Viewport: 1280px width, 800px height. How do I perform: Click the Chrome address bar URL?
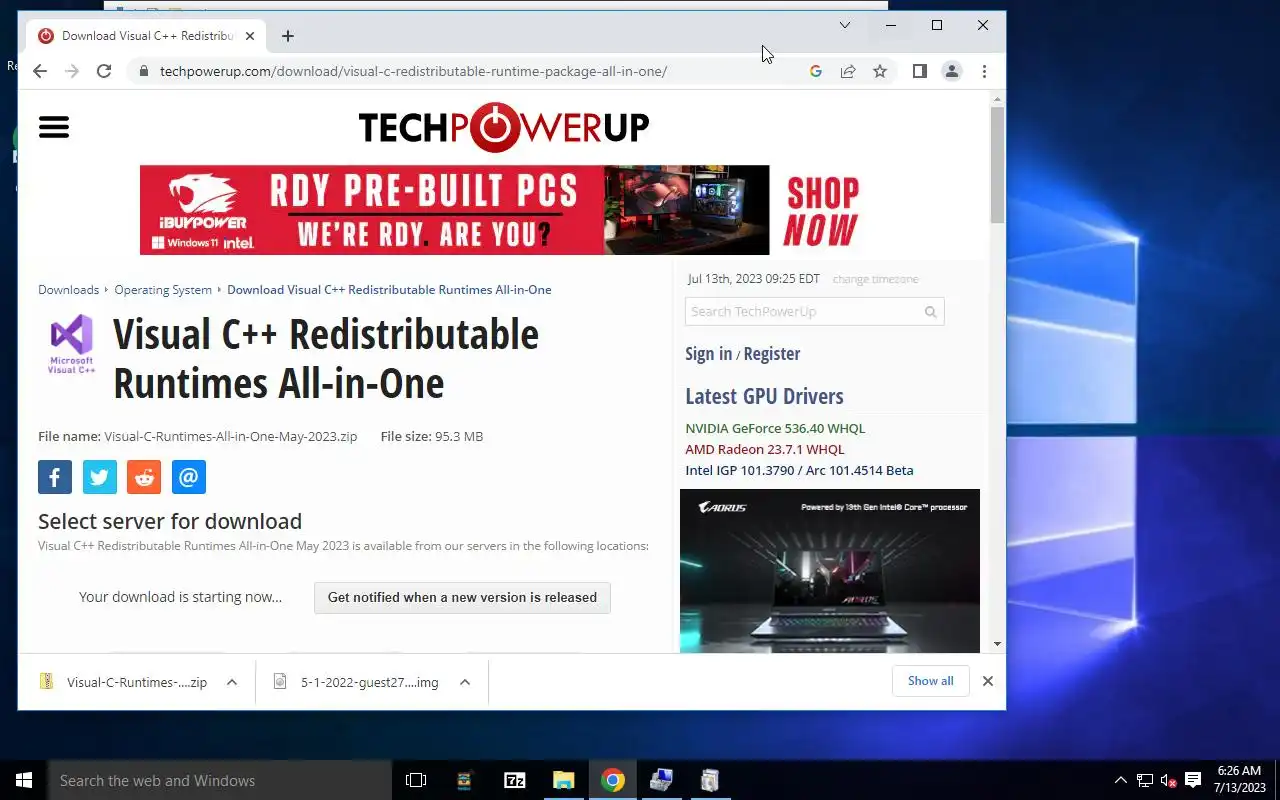coord(413,71)
